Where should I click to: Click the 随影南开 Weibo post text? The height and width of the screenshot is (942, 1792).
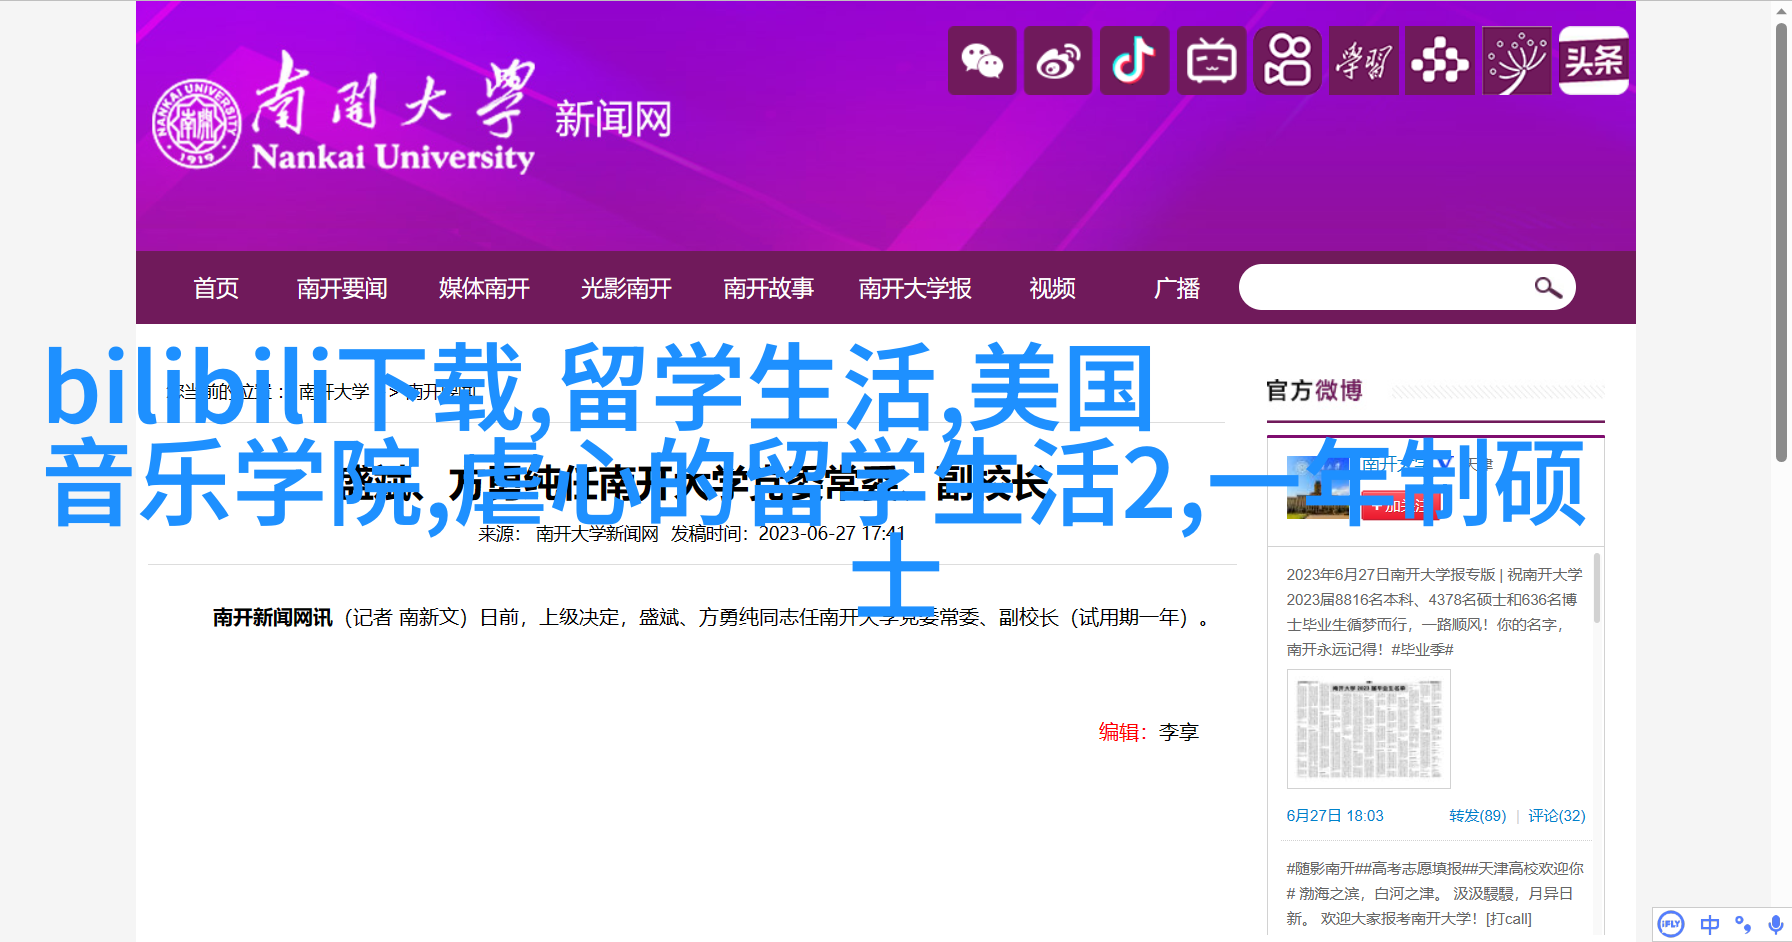pyautogui.click(x=1434, y=893)
